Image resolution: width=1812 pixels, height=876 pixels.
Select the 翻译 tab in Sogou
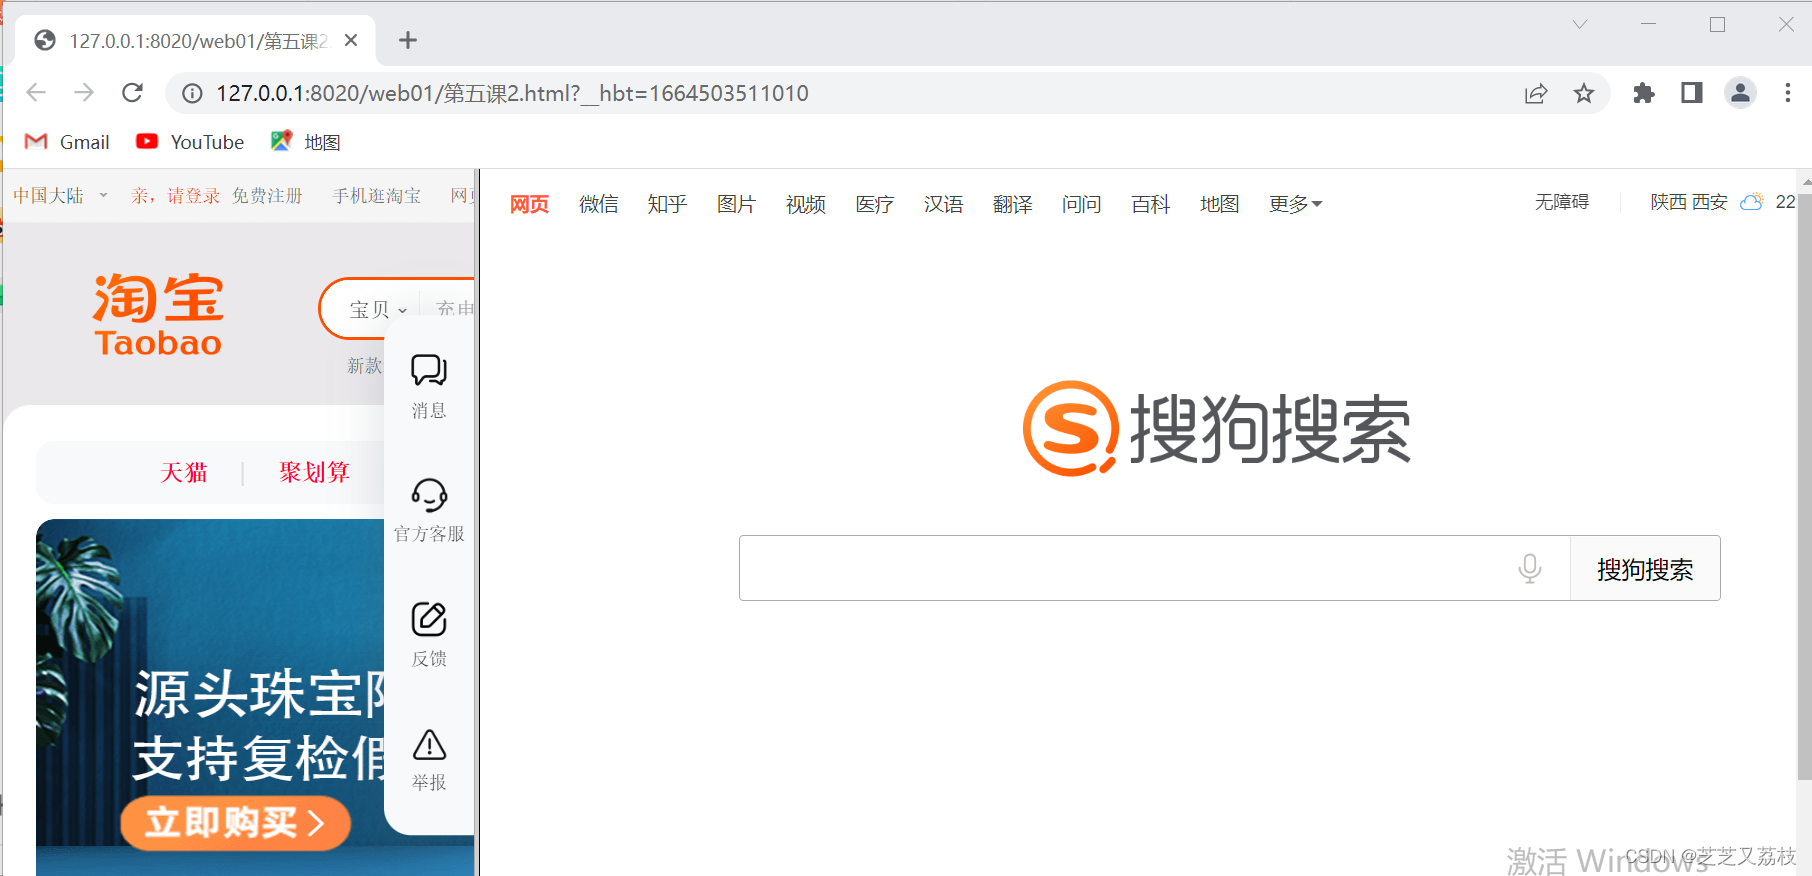pyautogui.click(x=1012, y=204)
